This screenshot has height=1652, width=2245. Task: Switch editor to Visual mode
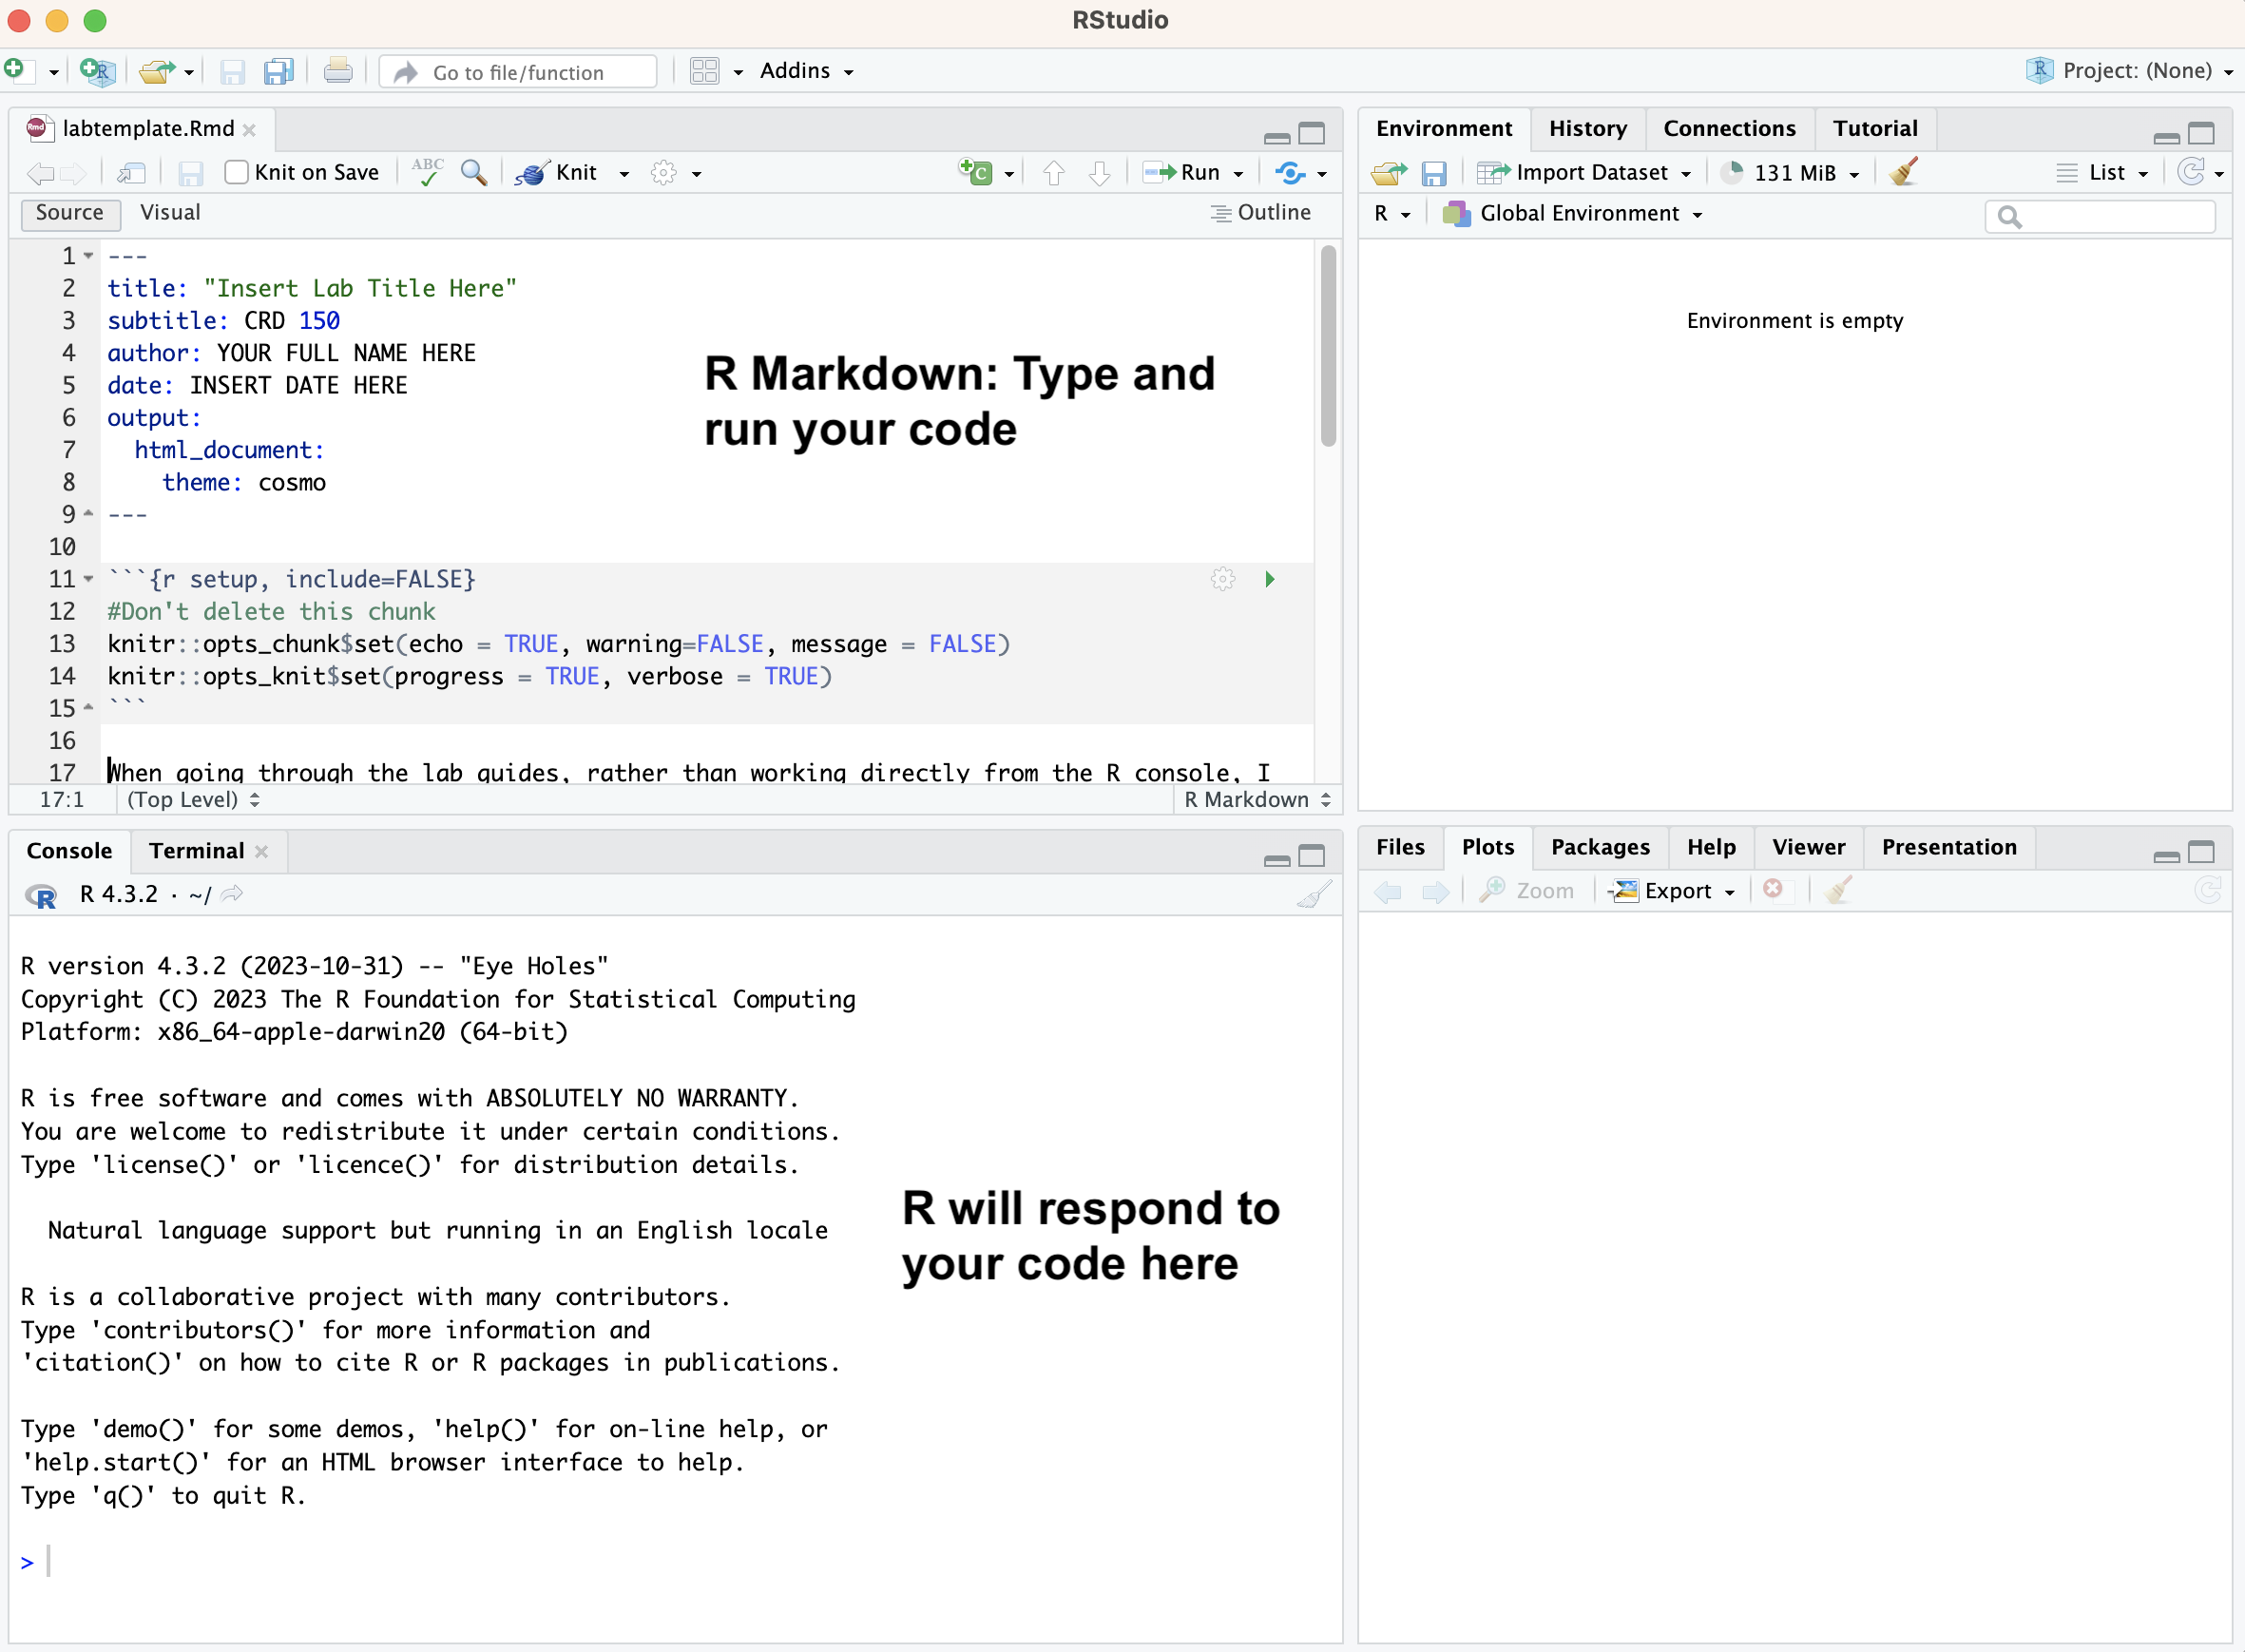coord(170,212)
